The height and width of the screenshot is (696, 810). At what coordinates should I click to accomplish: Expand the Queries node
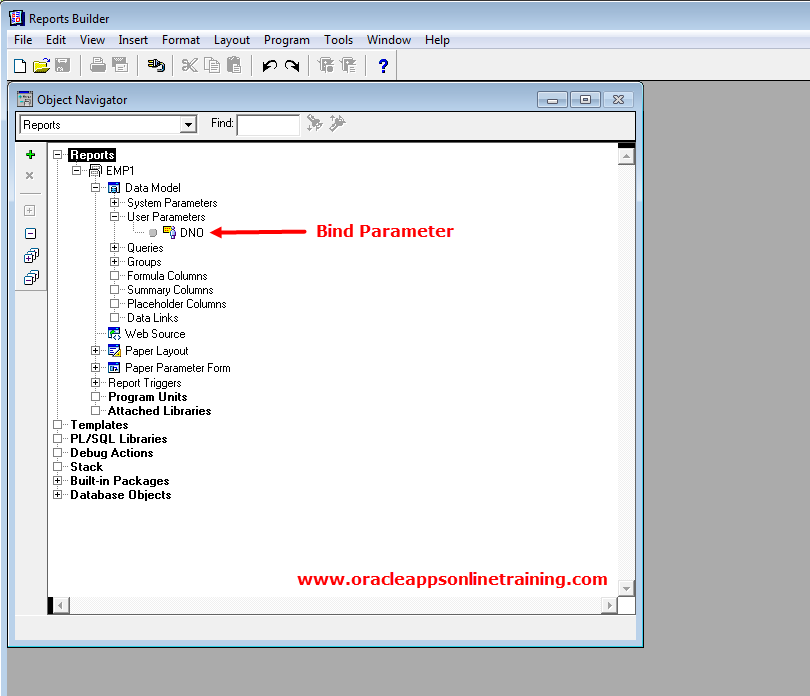click(x=115, y=248)
